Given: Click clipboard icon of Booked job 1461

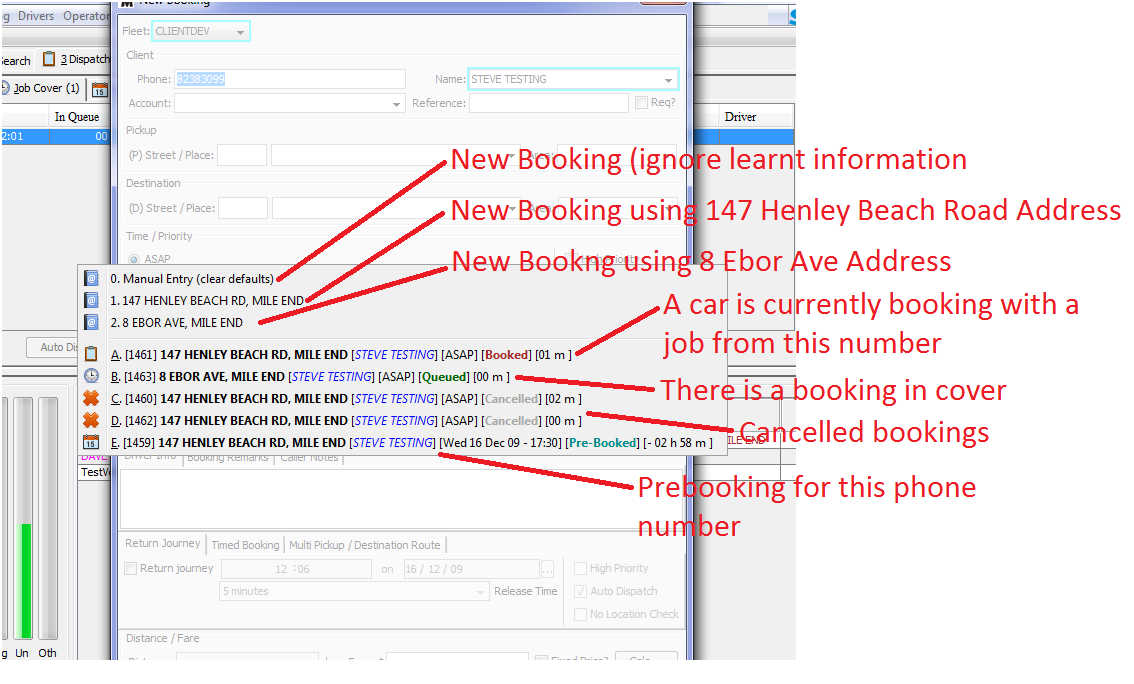Looking at the screenshot, I should [x=91, y=354].
